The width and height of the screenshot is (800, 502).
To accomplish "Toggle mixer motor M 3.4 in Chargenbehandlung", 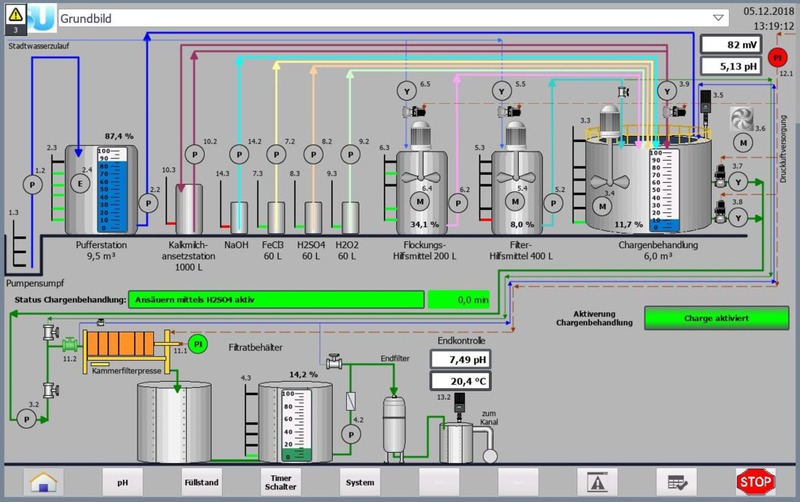I will point(601,206).
